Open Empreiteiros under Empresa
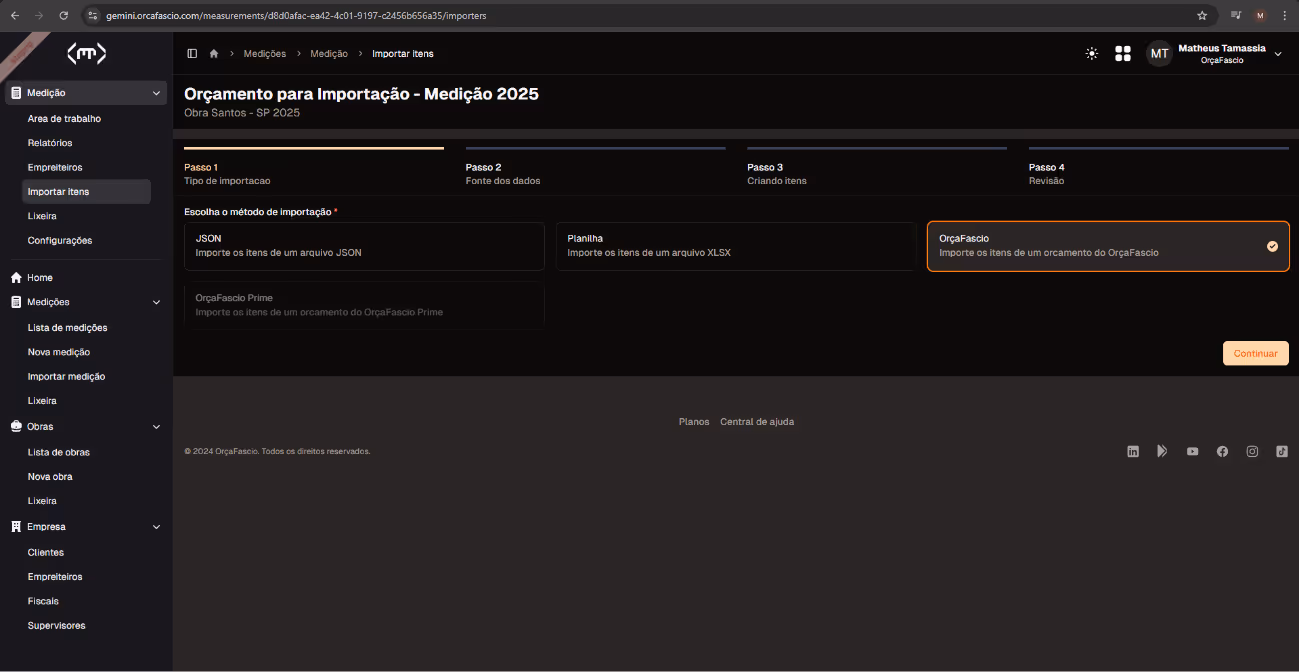This screenshot has height=672, width=1299. click(x=55, y=577)
